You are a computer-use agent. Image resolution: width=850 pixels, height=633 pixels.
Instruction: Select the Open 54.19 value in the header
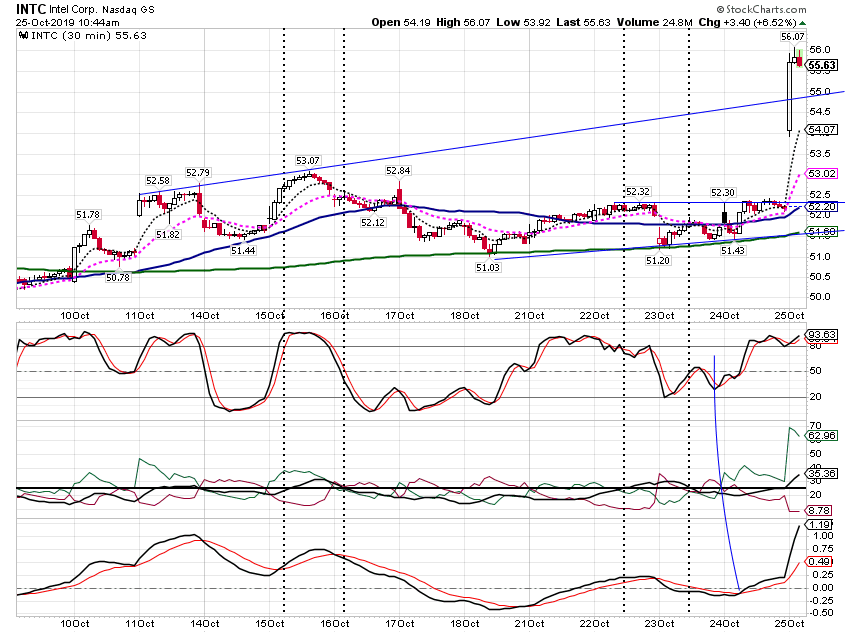click(x=401, y=23)
